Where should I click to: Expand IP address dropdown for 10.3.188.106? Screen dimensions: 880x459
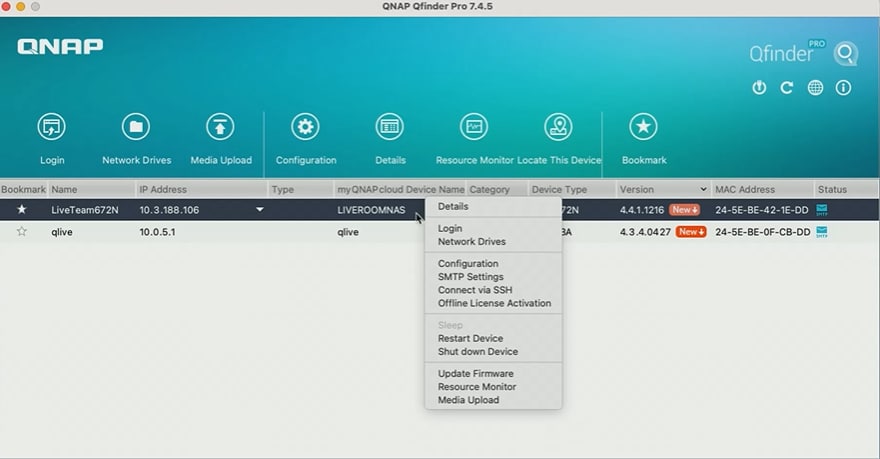point(260,210)
